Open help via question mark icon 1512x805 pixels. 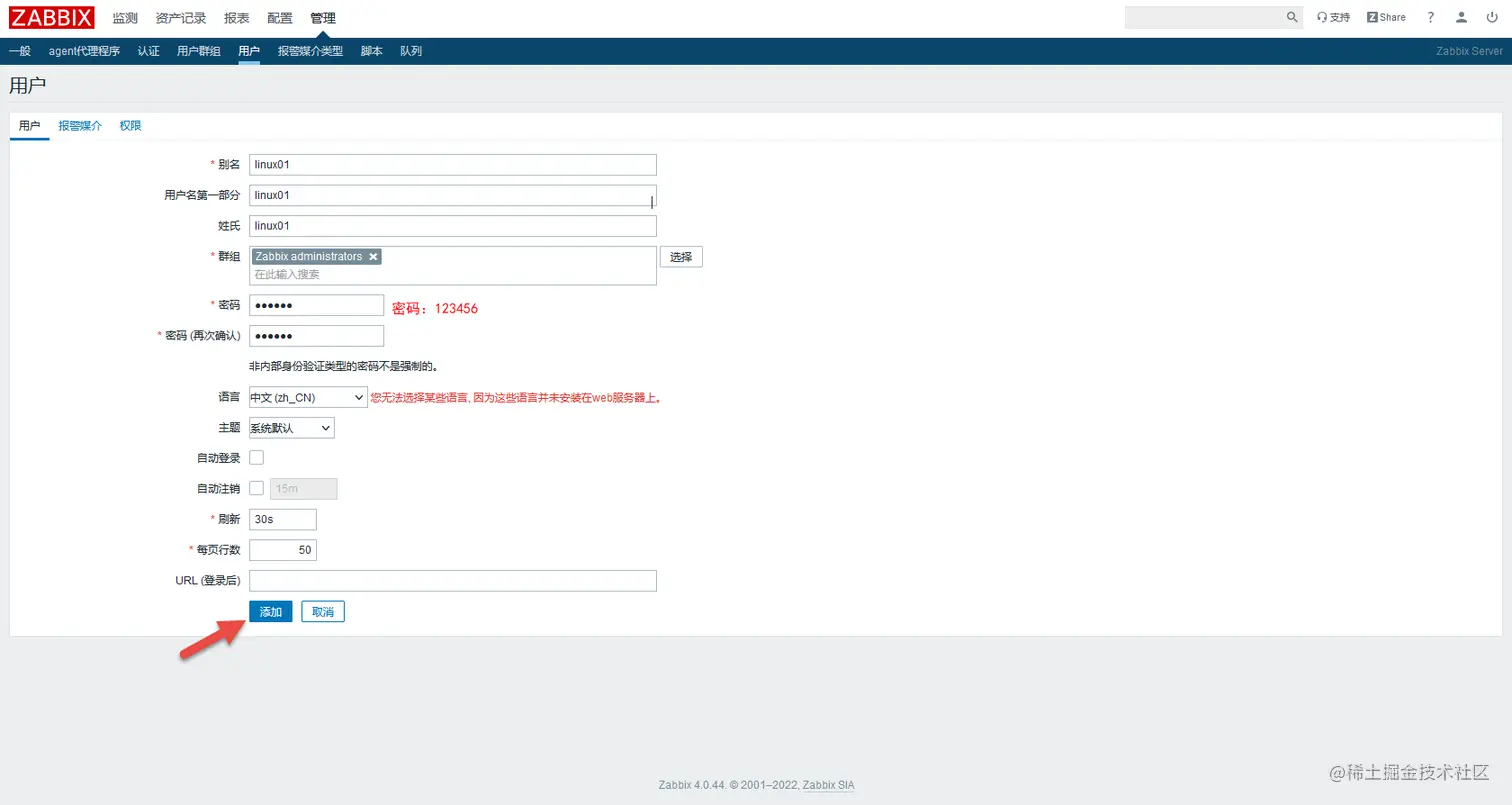[x=1431, y=17]
